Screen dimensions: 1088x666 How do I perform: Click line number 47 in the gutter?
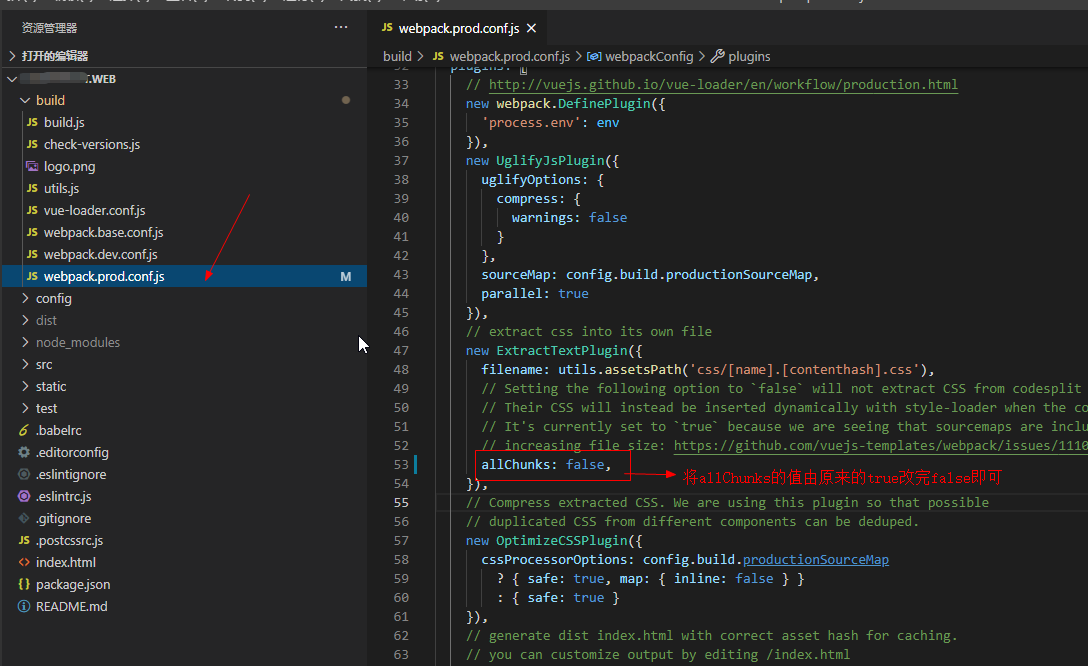401,350
